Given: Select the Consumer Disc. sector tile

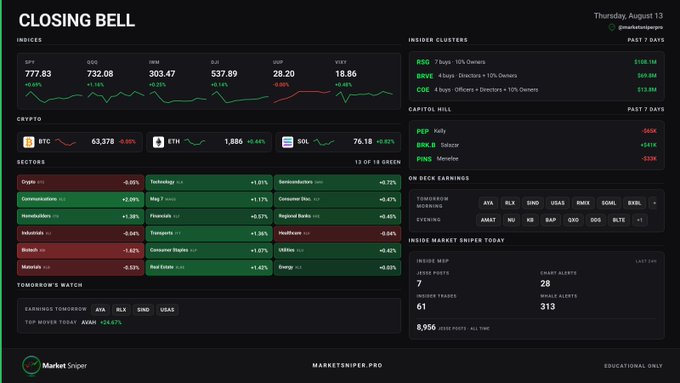Looking at the screenshot, I should click(337, 200).
